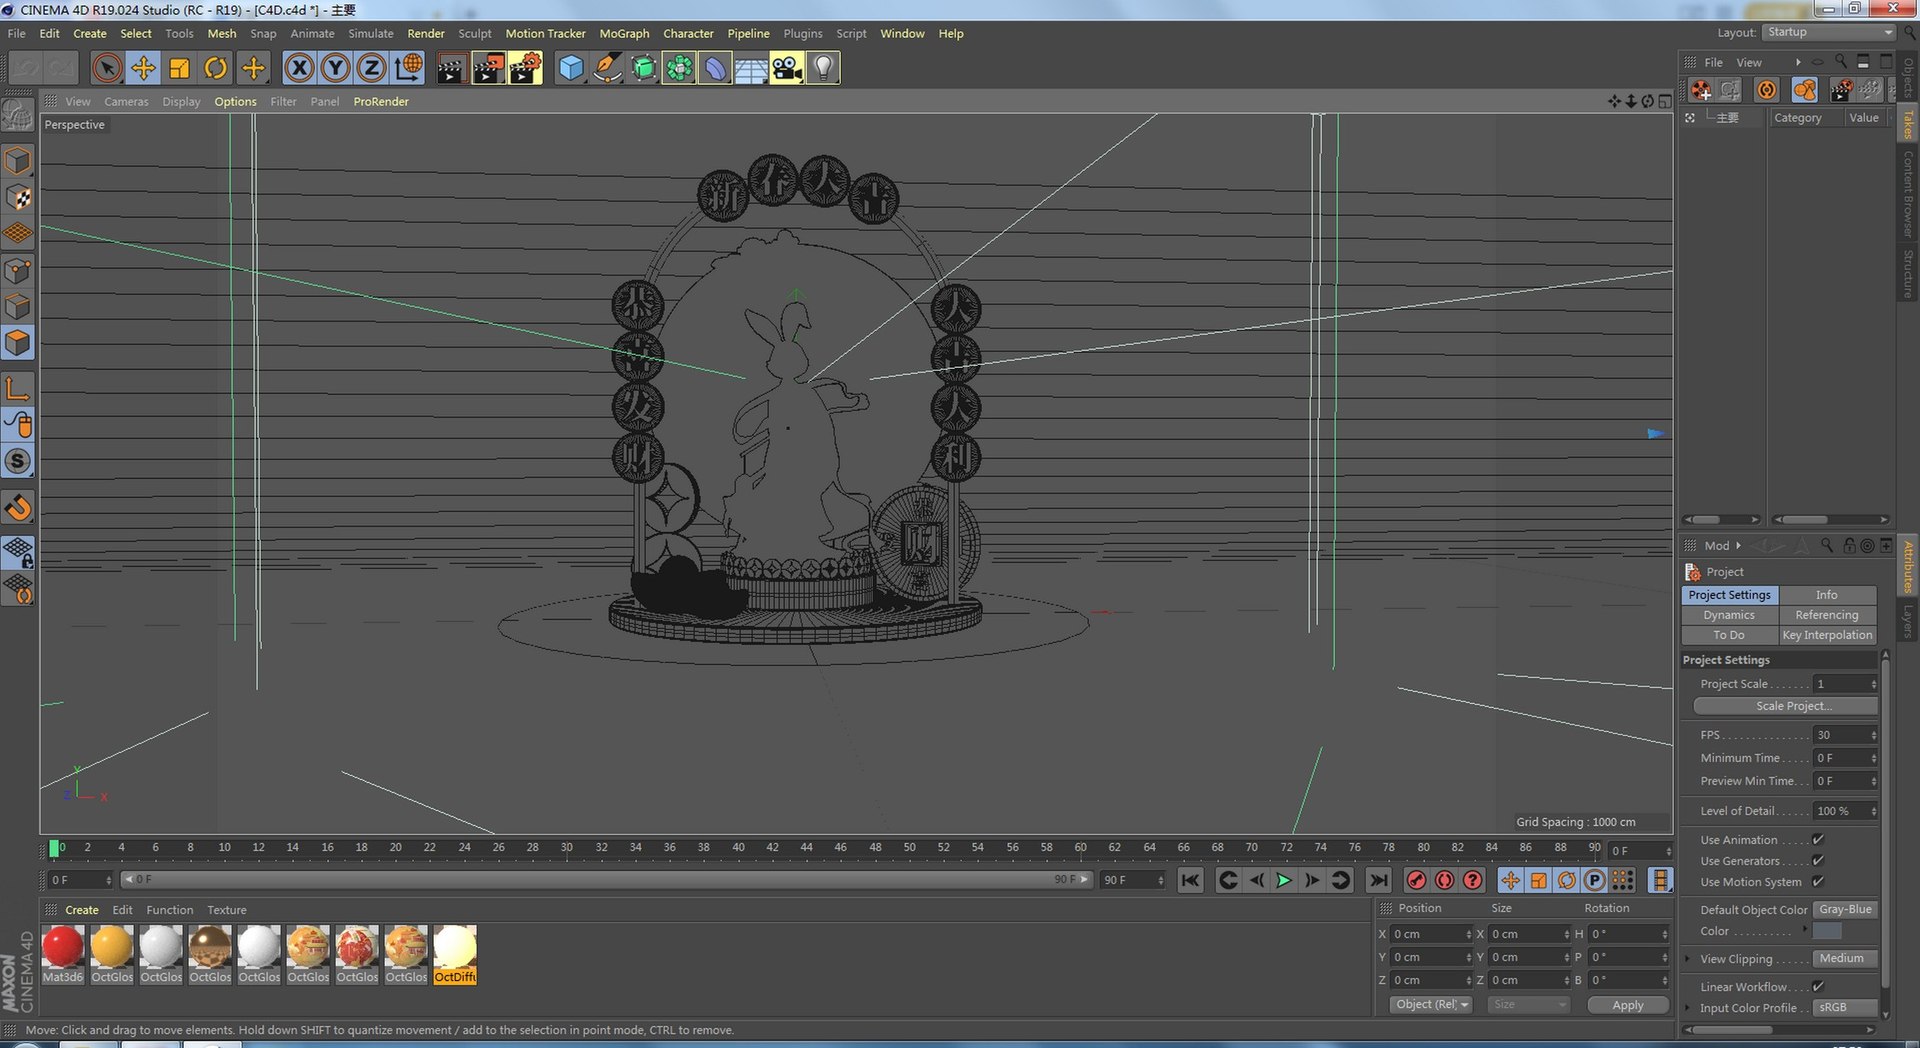Expand the View Clipping options arrow

(x=1688, y=959)
